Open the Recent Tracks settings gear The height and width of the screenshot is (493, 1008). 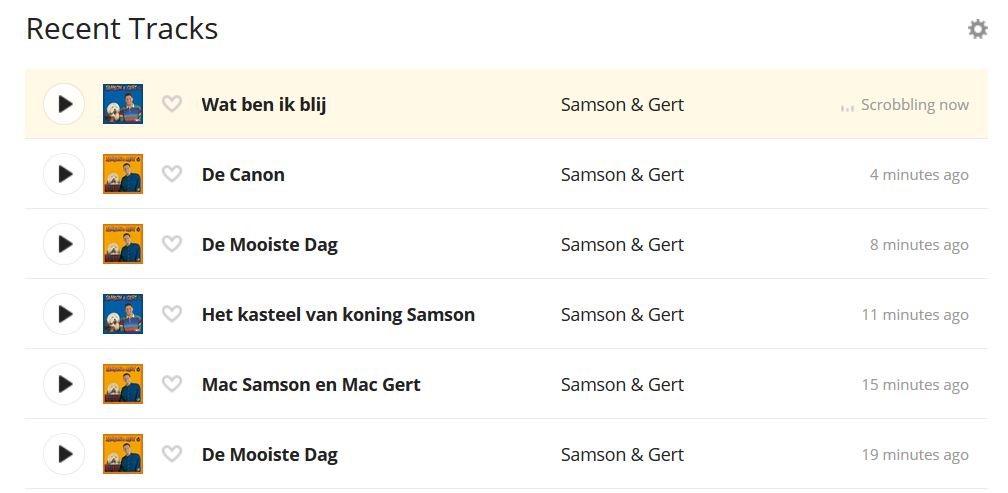(977, 29)
